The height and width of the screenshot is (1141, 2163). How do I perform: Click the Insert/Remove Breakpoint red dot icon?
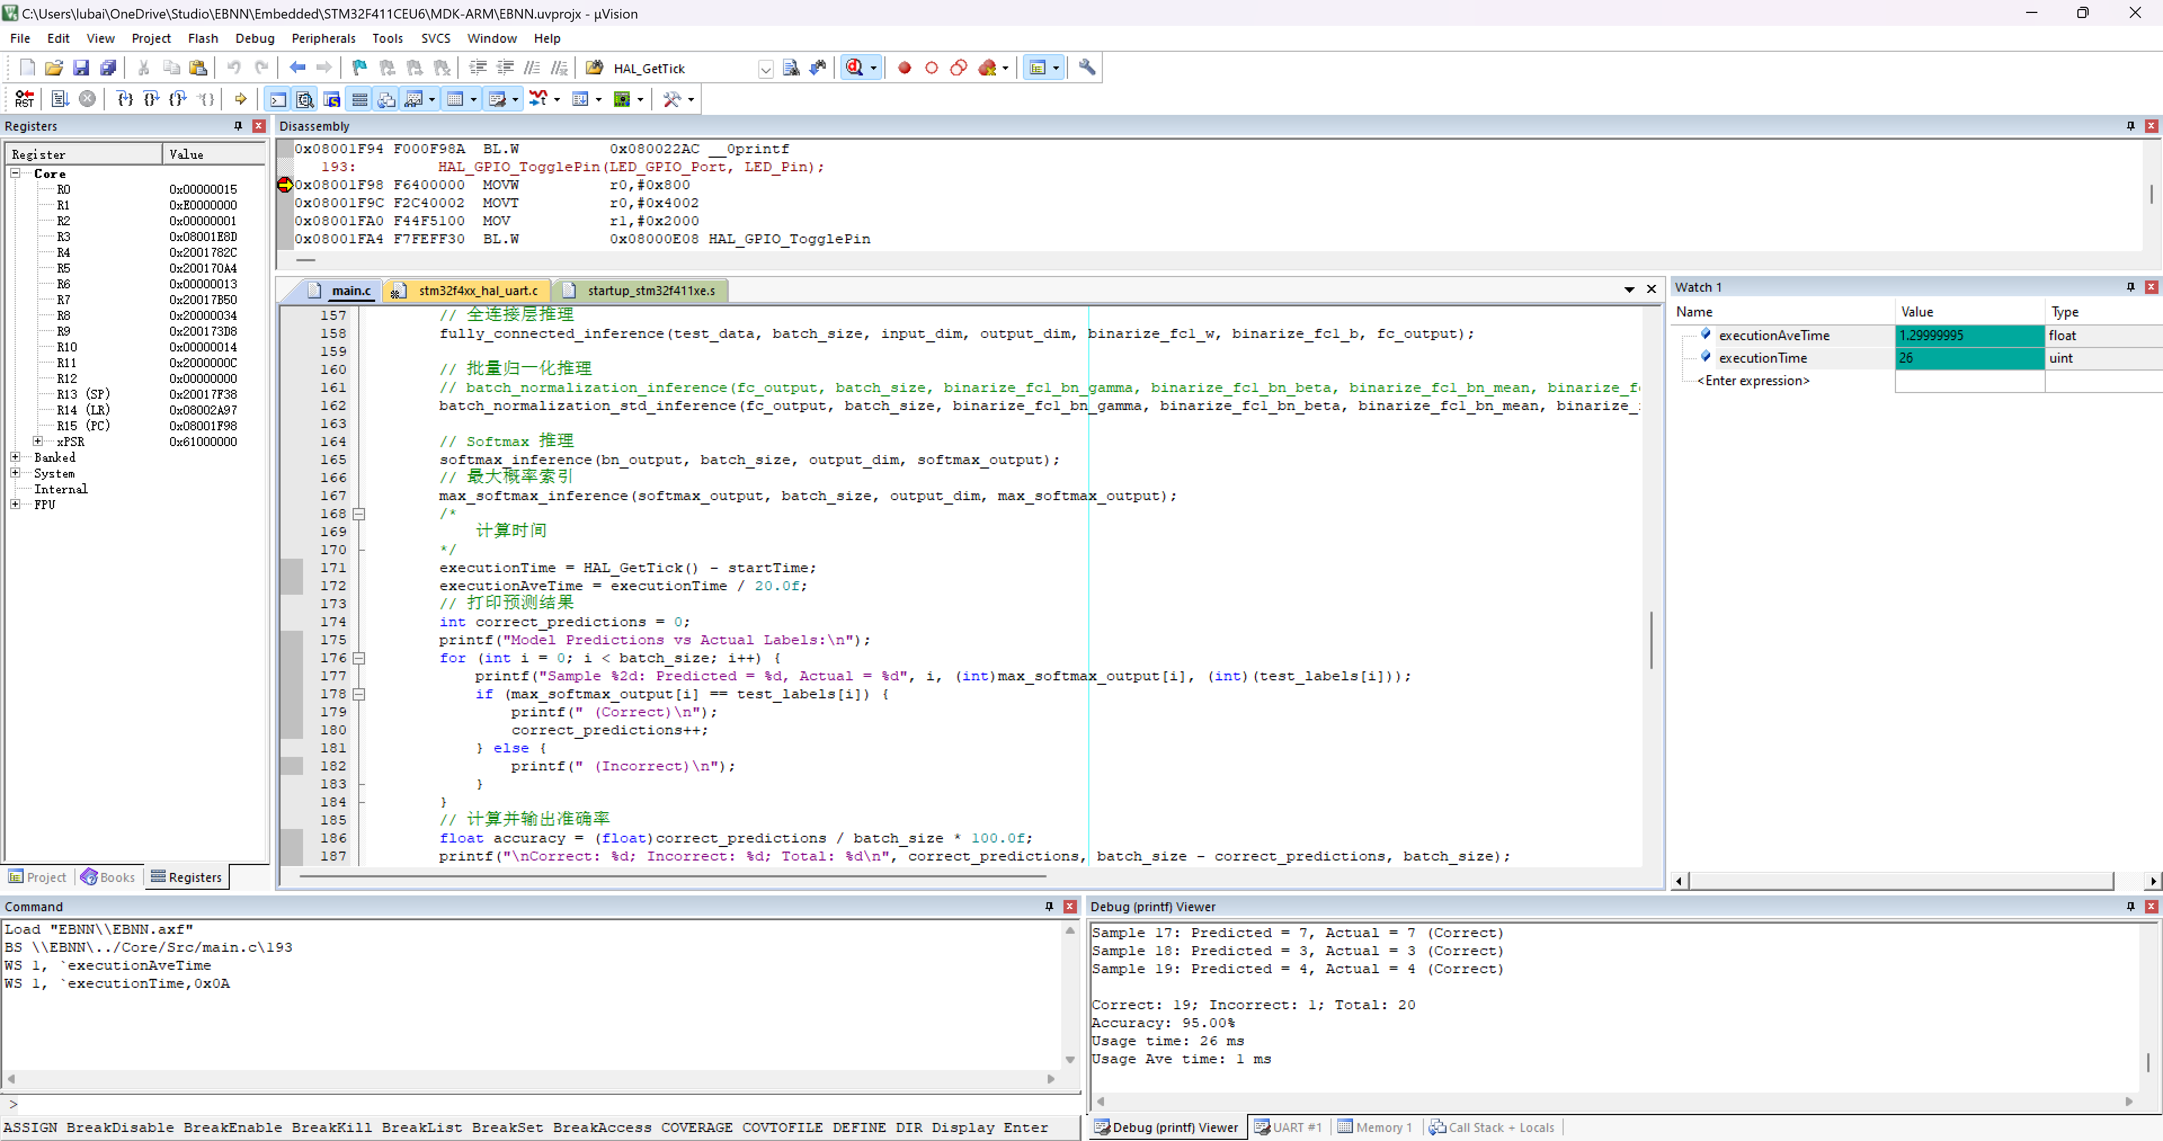(904, 68)
